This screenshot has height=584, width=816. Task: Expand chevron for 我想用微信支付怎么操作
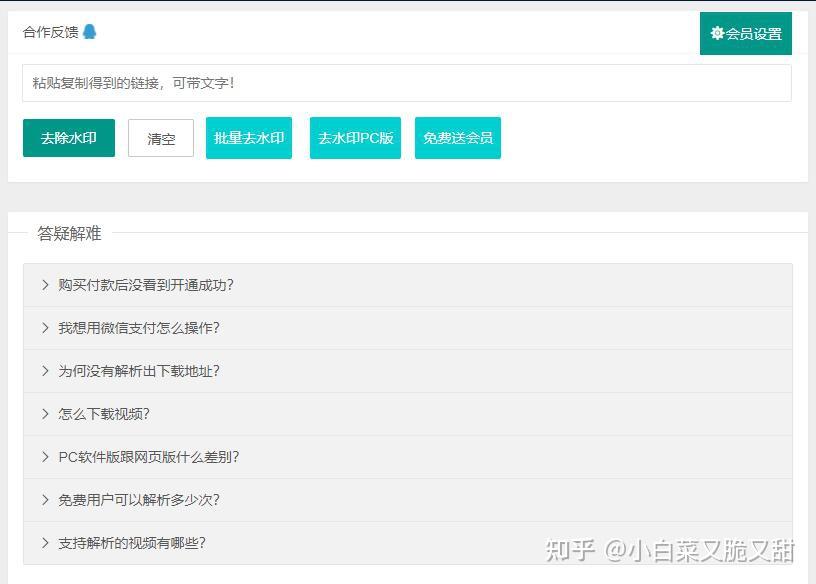tap(45, 328)
